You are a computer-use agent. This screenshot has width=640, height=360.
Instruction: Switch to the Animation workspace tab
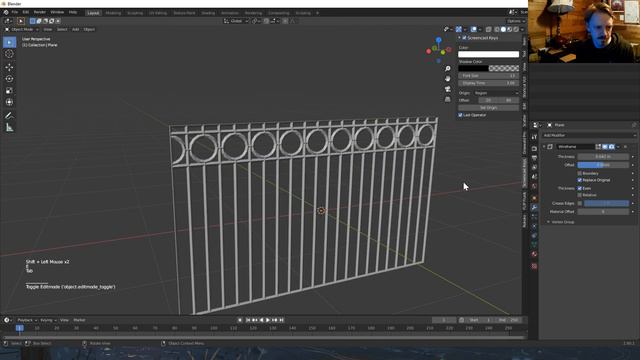230,13
